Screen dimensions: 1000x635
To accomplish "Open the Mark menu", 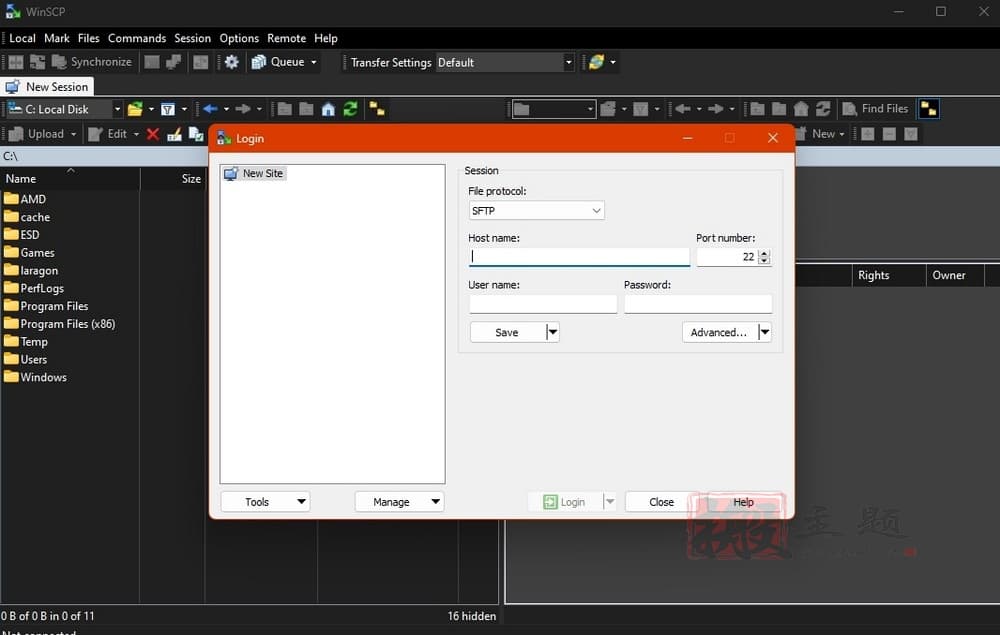I will 57,38.
